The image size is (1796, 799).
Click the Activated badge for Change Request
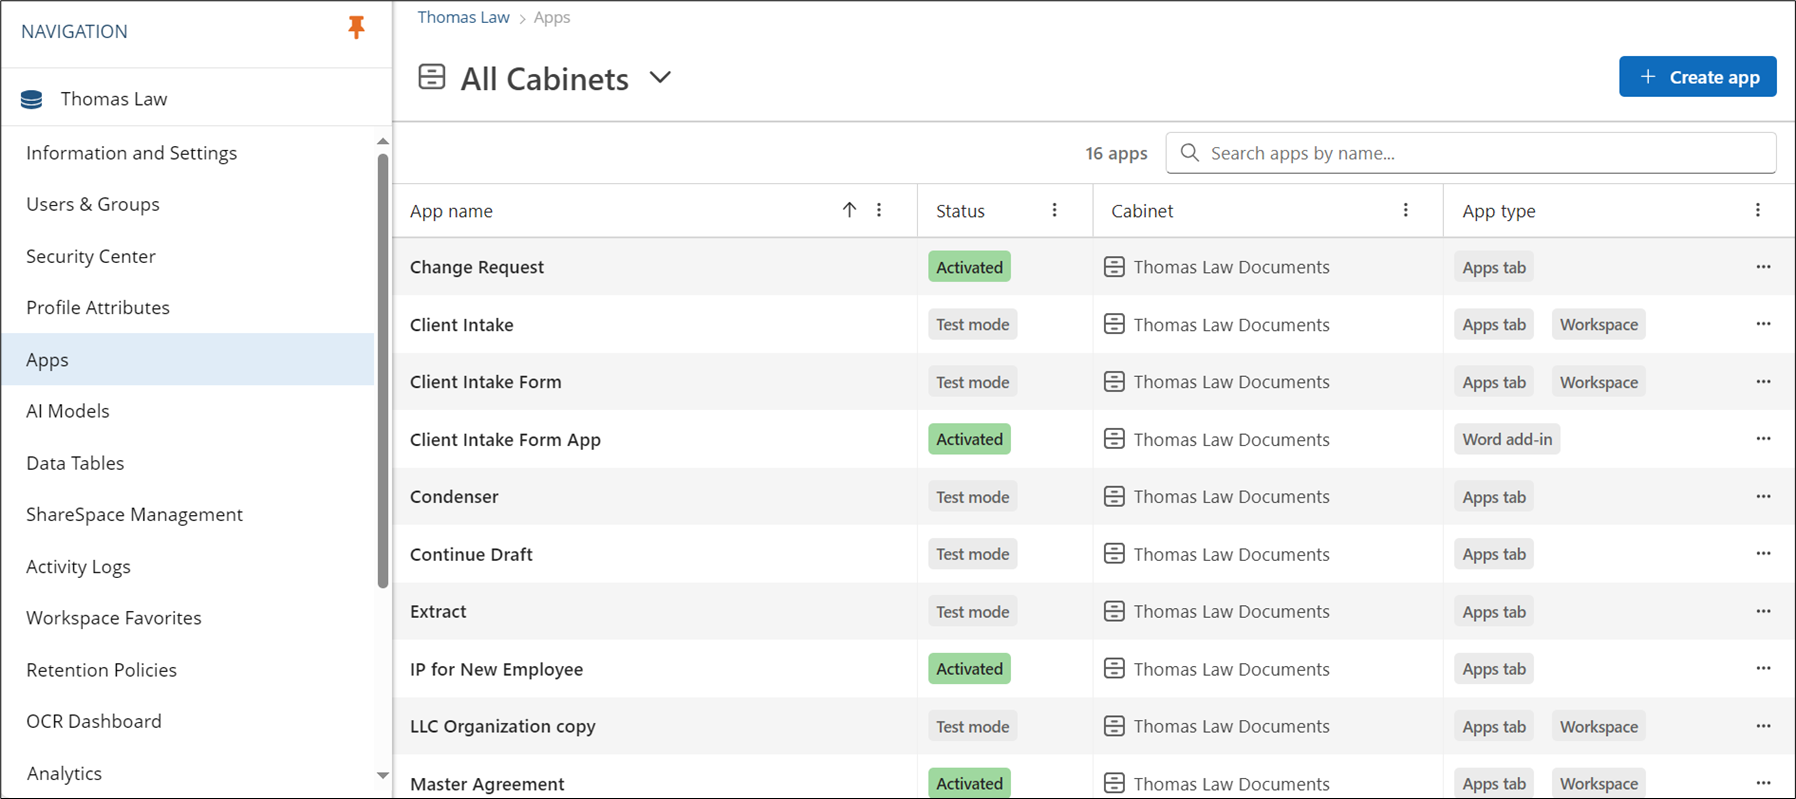(969, 267)
